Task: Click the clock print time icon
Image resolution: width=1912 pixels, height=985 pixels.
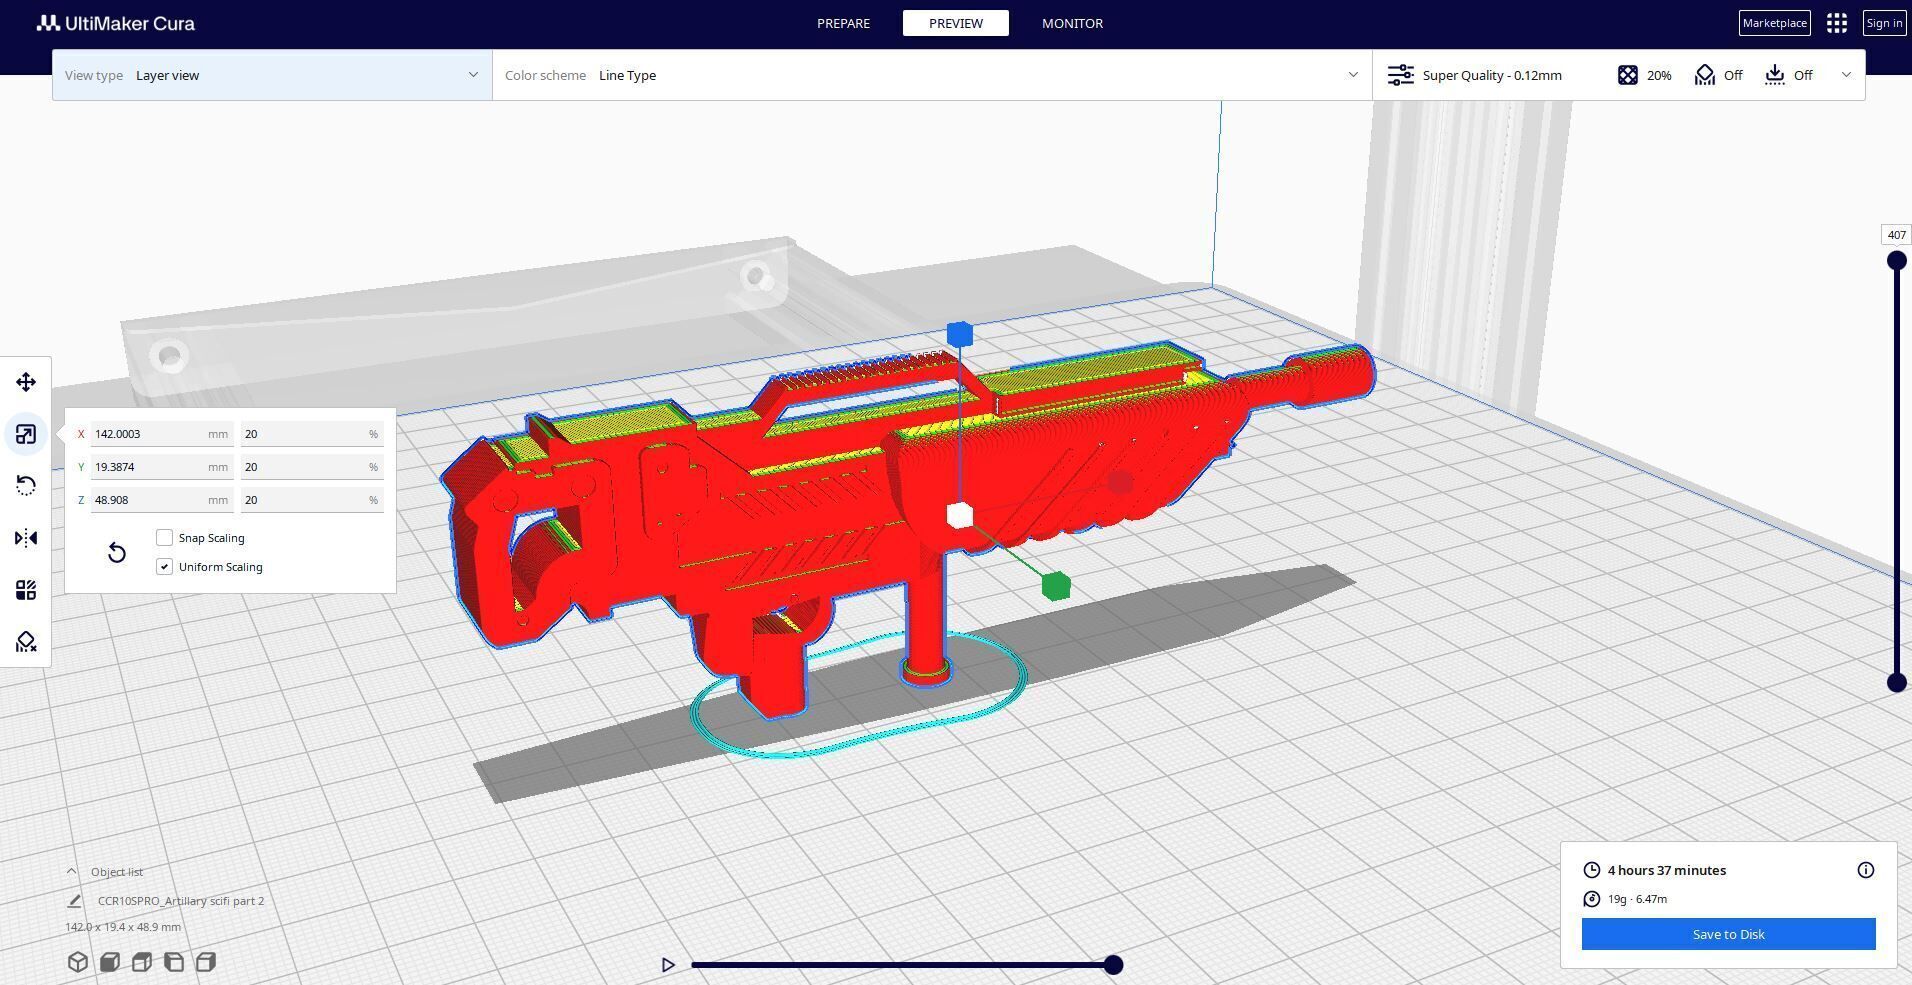Action: (1592, 870)
